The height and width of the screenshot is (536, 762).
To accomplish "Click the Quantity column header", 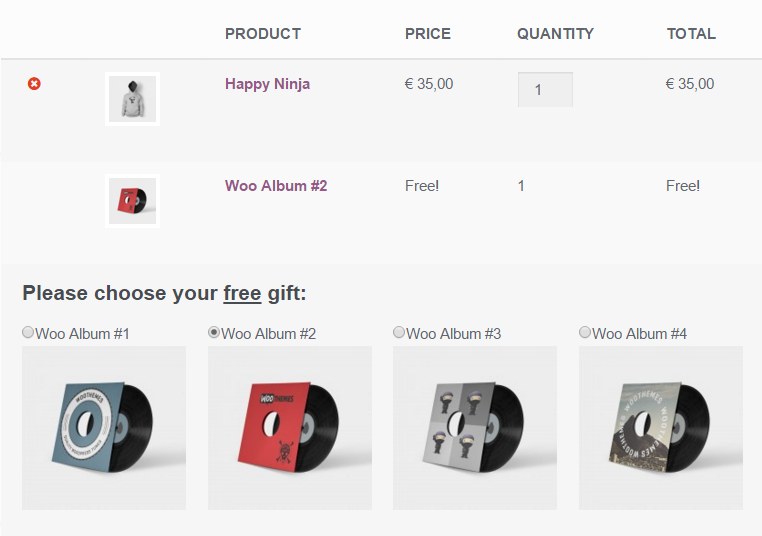I will click(x=555, y=34).
